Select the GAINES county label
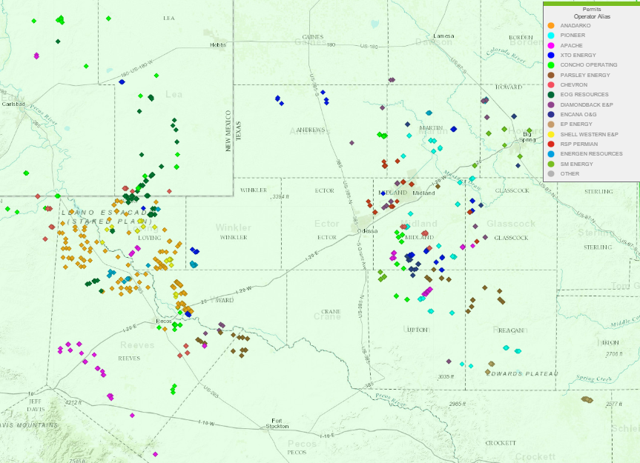 [313, 37]
